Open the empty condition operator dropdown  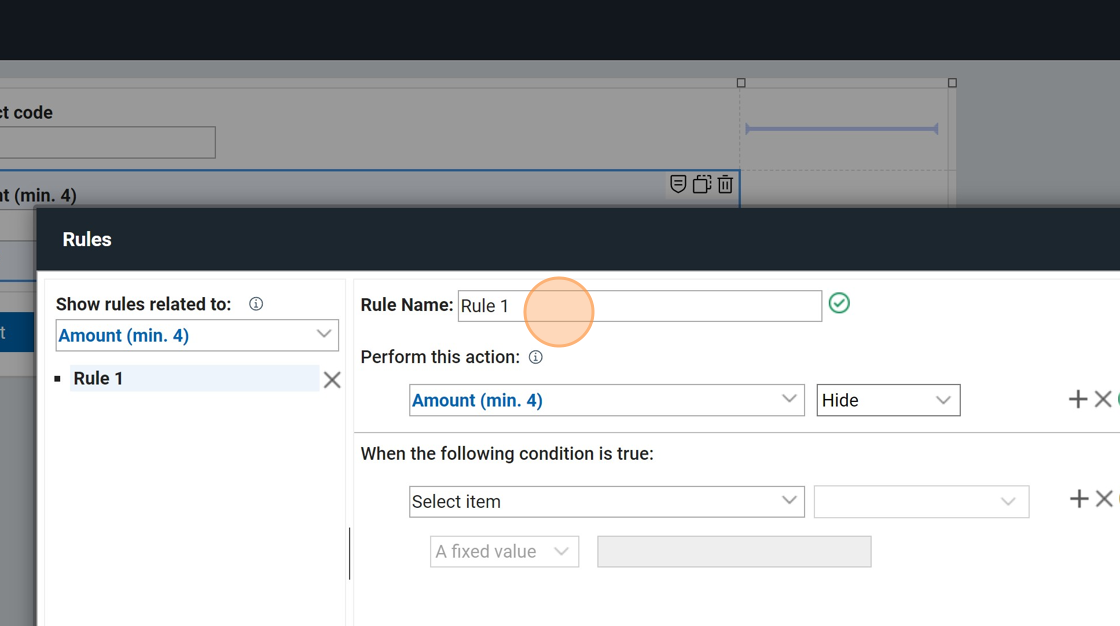pos(921,501)
